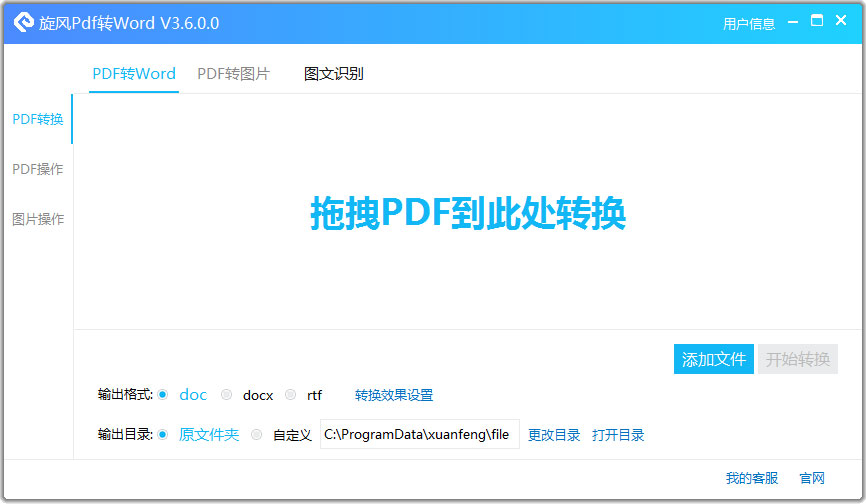Switch to the PDF转Word tab
The image size is (866, 504).
click(x=134, y=74)
